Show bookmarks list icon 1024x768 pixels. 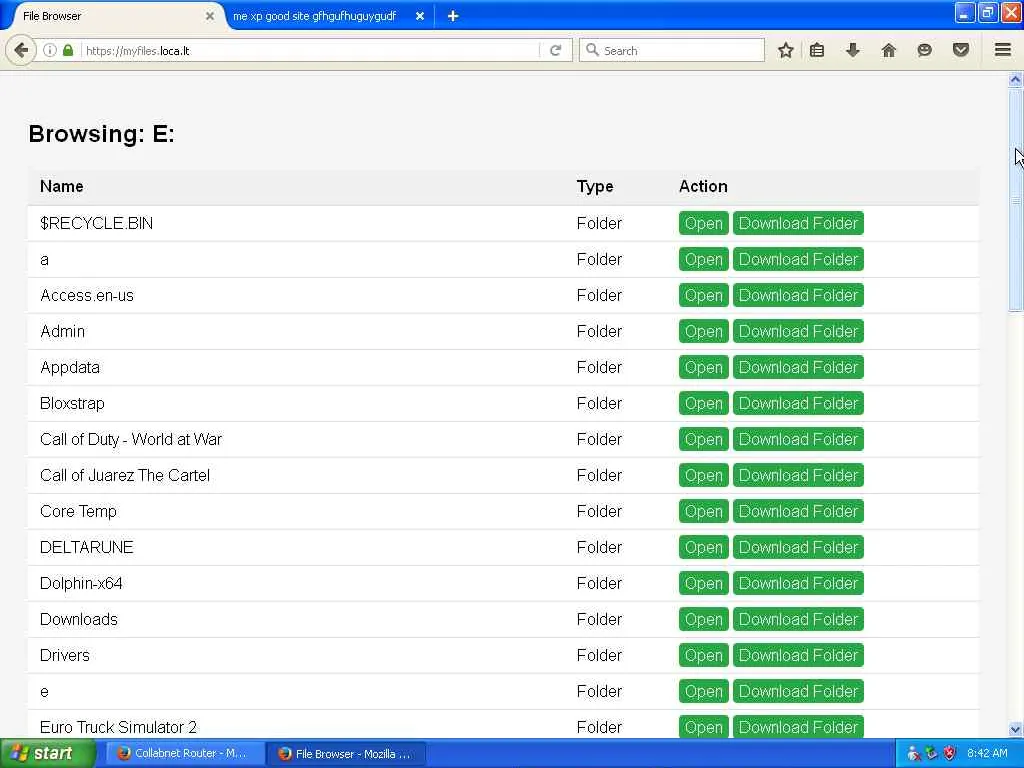click(x=817, y=50)
